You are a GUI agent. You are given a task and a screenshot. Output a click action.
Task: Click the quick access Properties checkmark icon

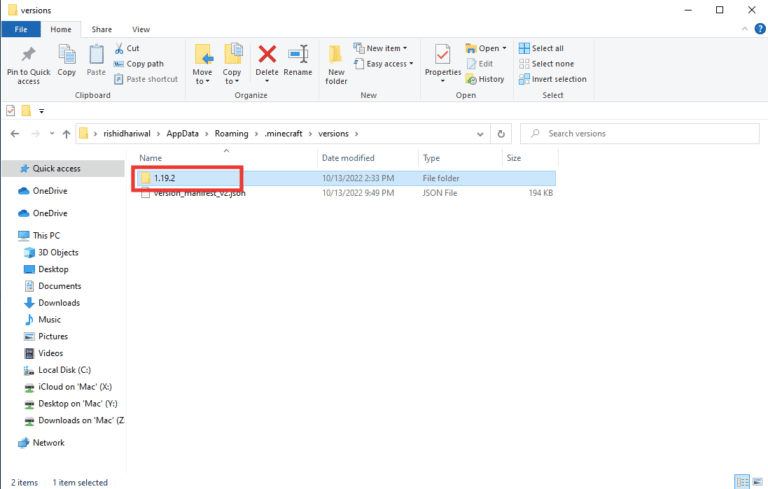[x=11, y=111]
